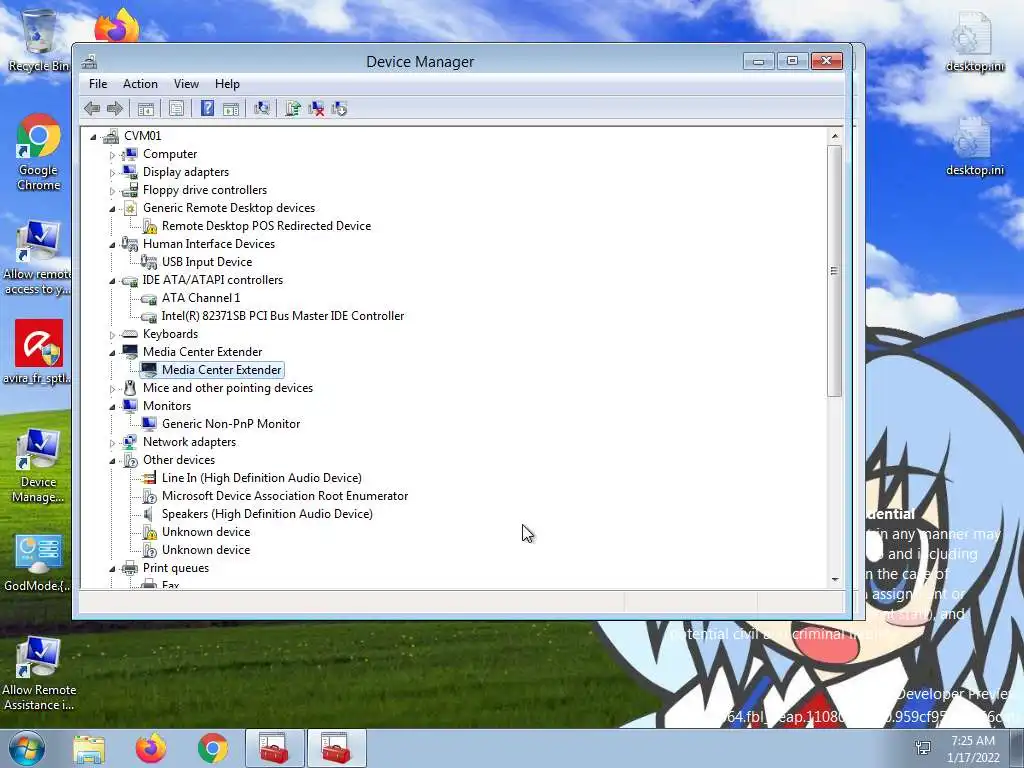Open the Help menu

click(227, 84)
